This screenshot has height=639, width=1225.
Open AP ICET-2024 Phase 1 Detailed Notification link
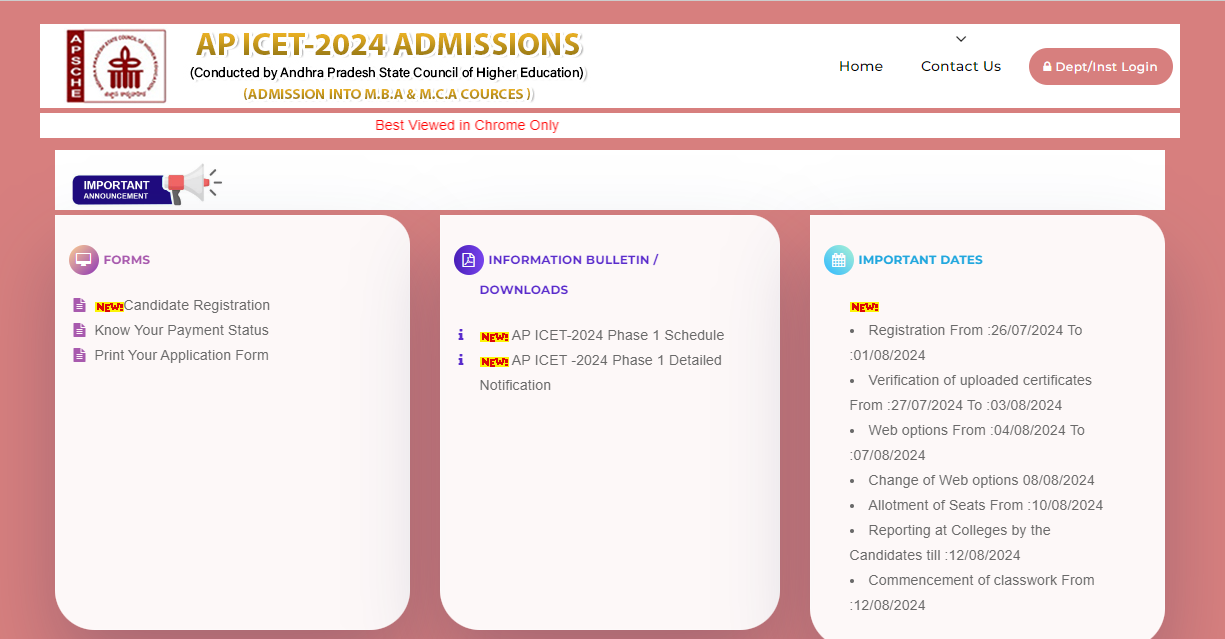point(600,372)
